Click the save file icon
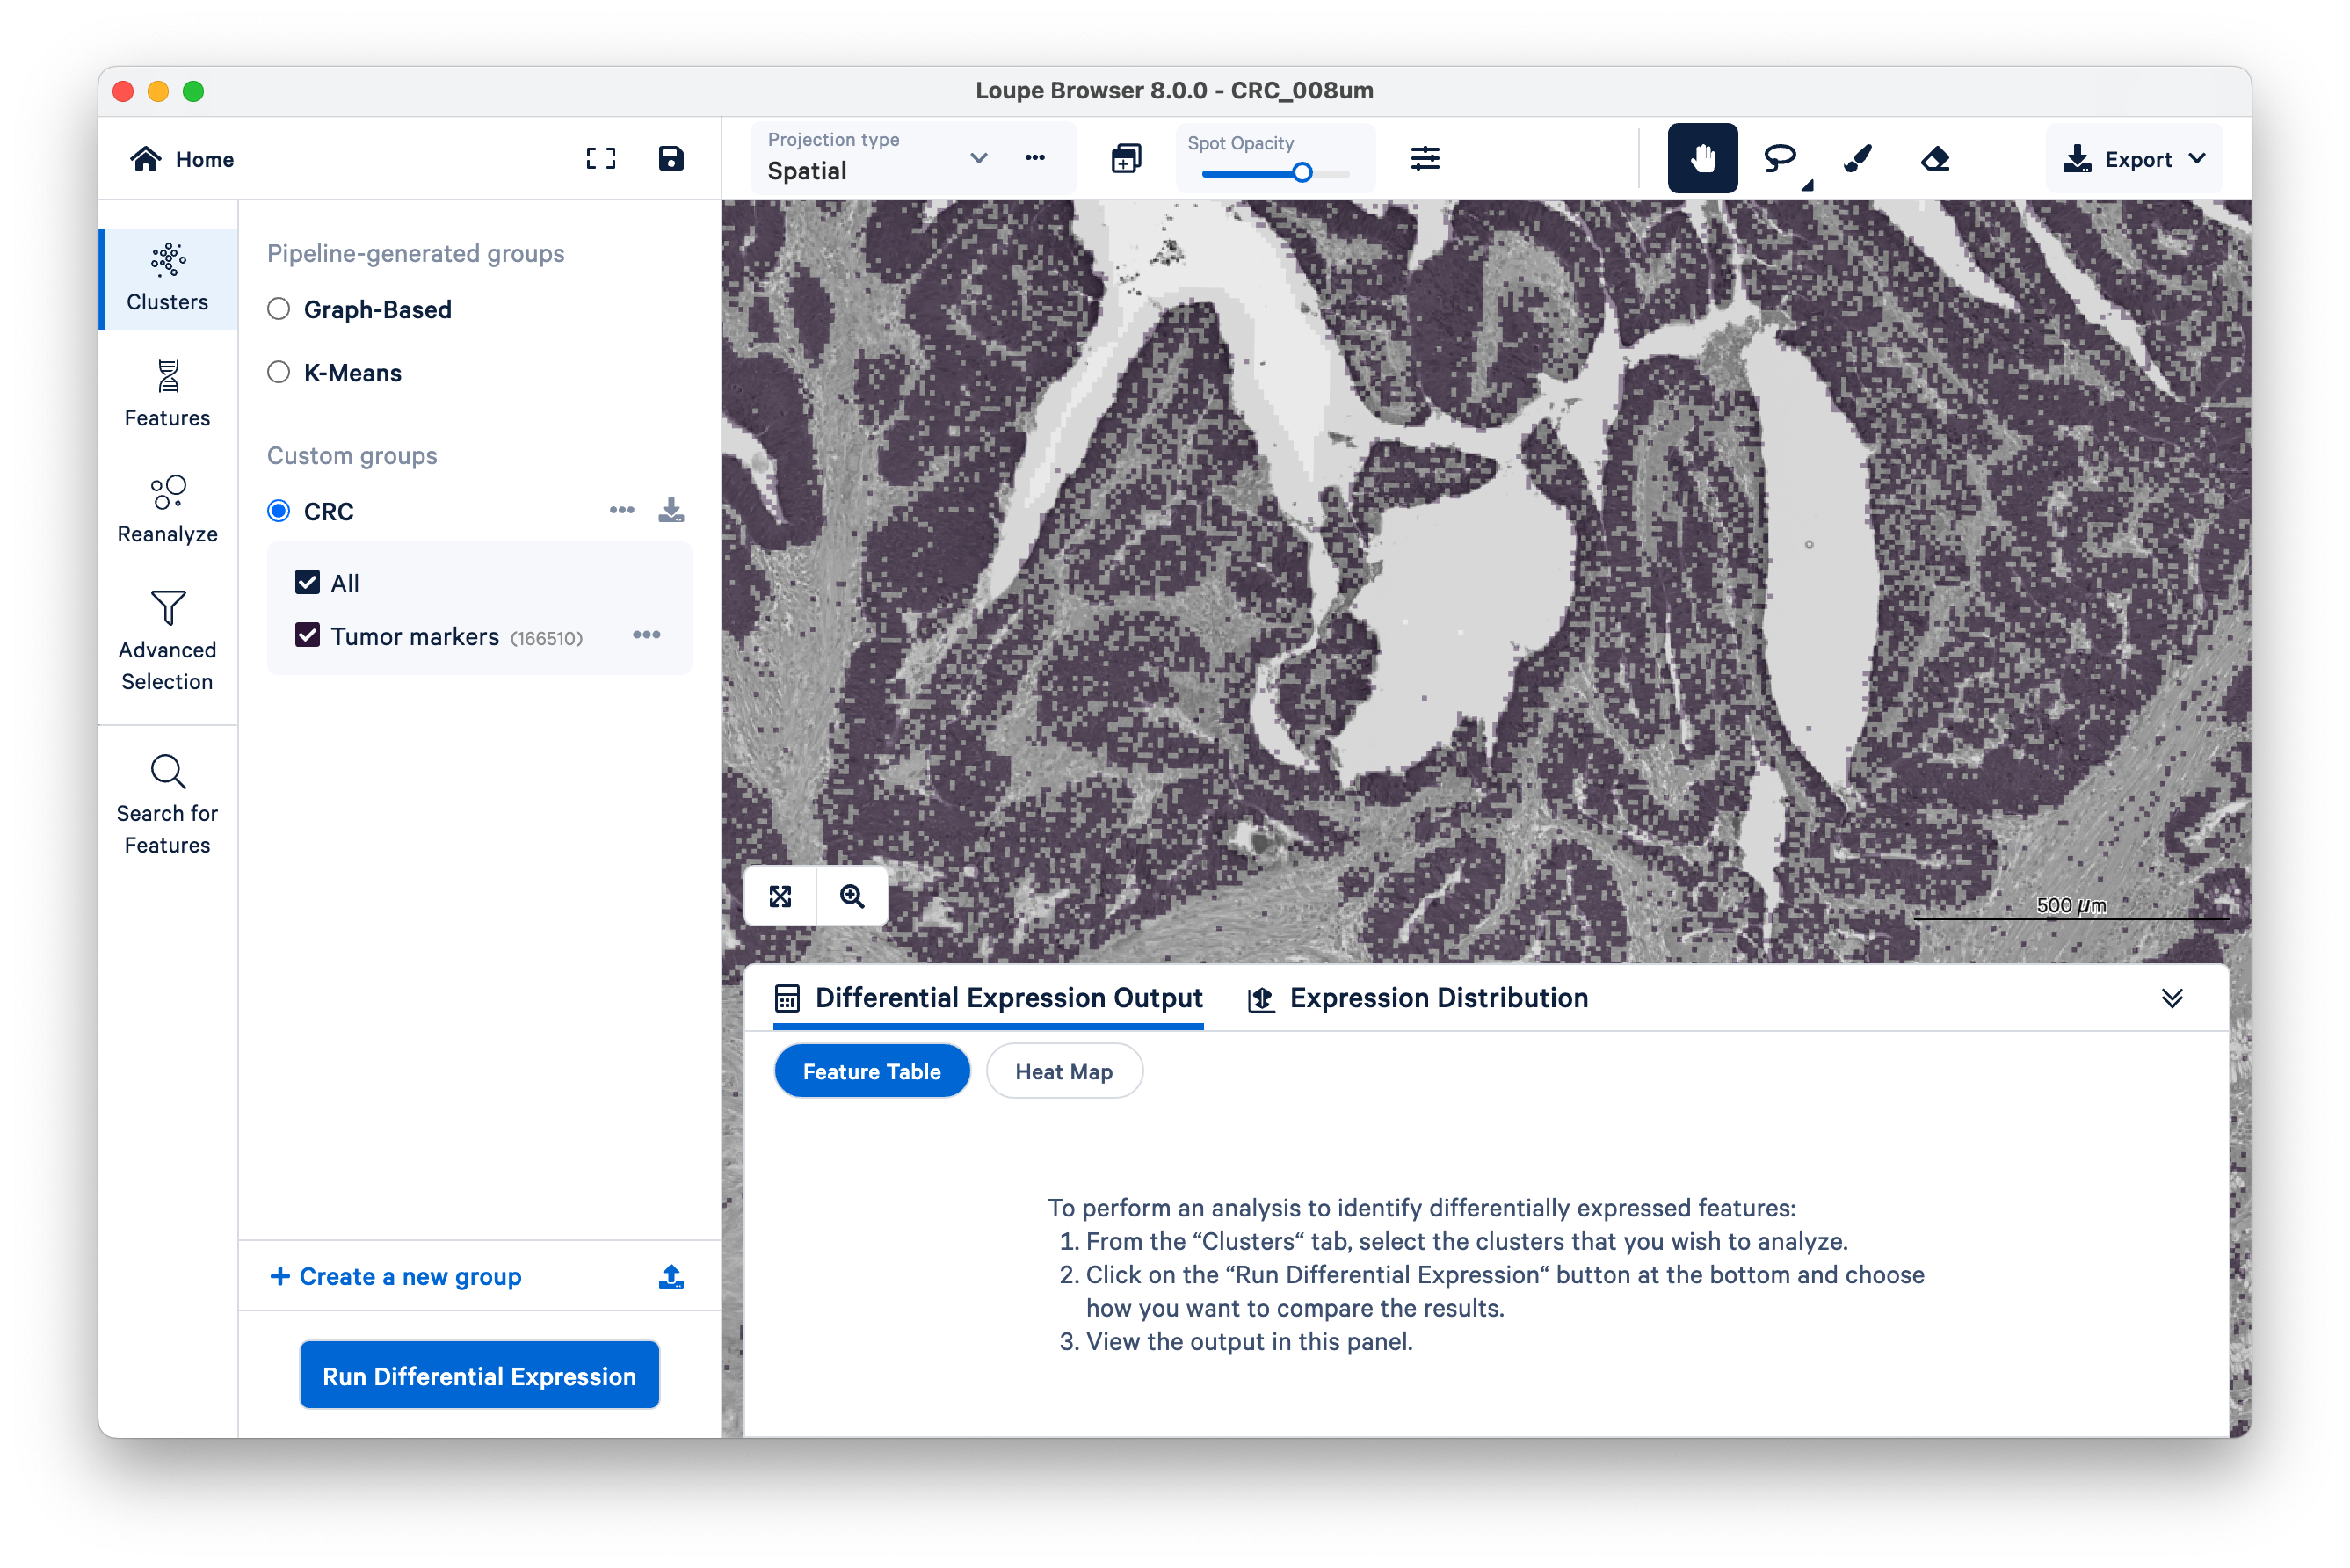 [671, 158]
